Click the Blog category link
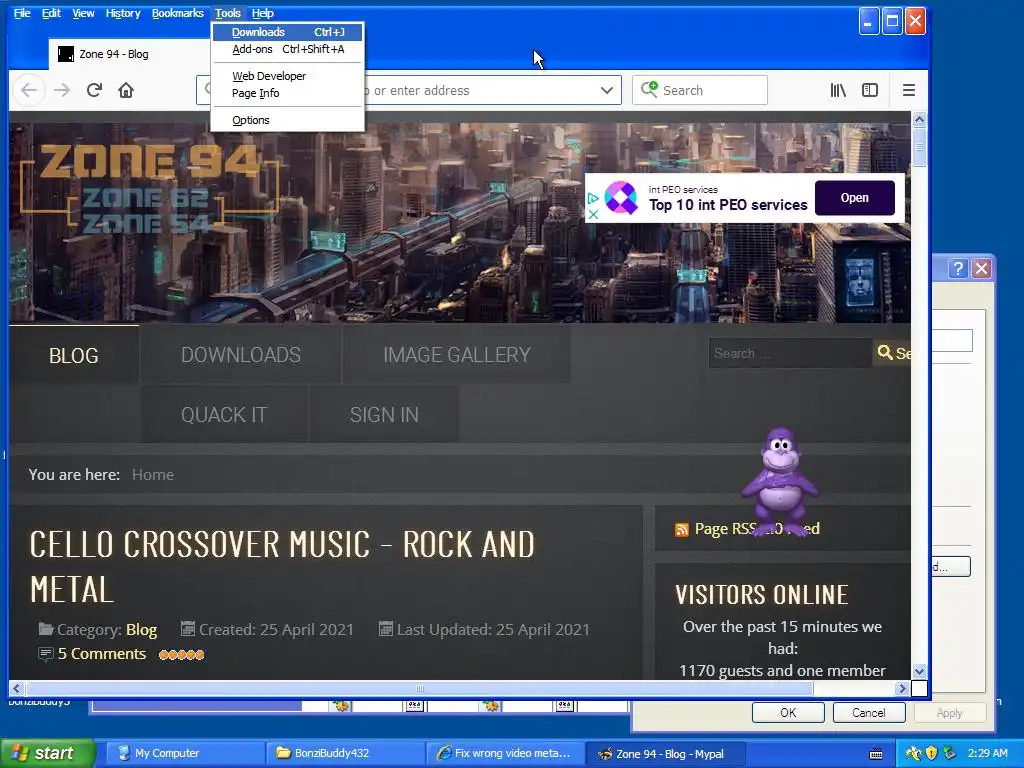This screenshot has width=1024, height=768. (141, 630)
